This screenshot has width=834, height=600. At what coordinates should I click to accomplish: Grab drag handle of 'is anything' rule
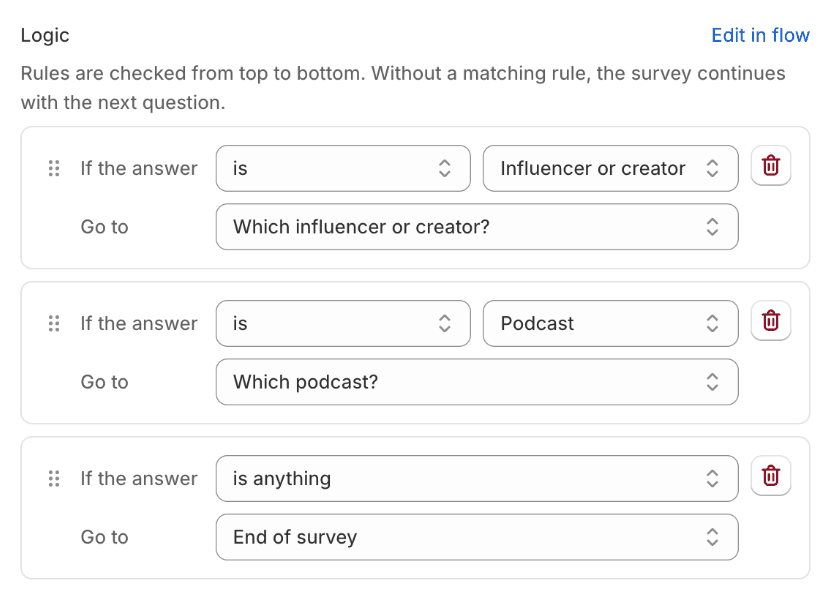(x=54, y=478)
